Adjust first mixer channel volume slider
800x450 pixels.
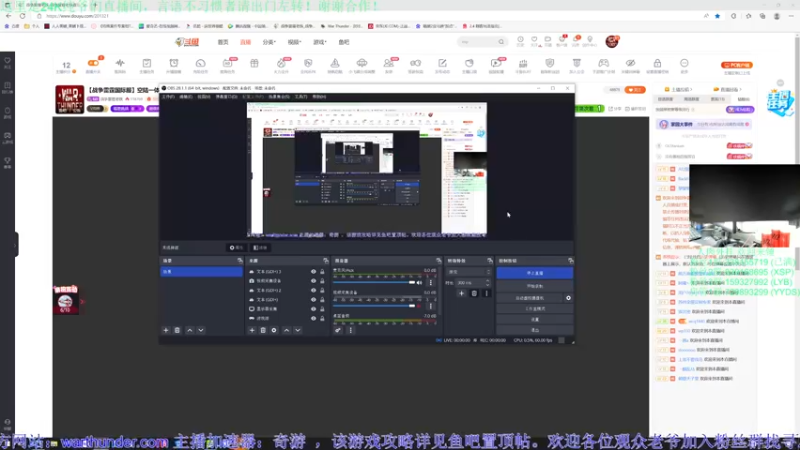point(374,283)
